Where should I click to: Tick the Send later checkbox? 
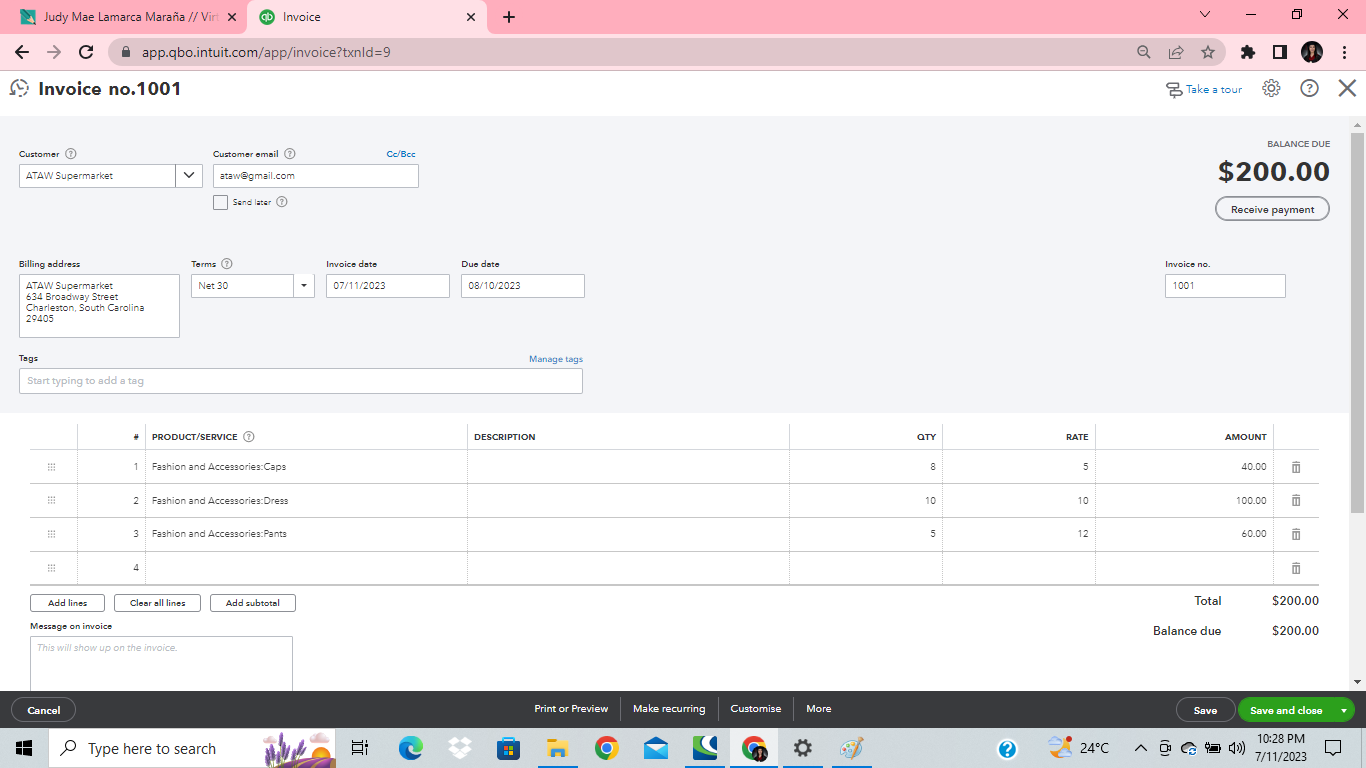tap(220, 202)
